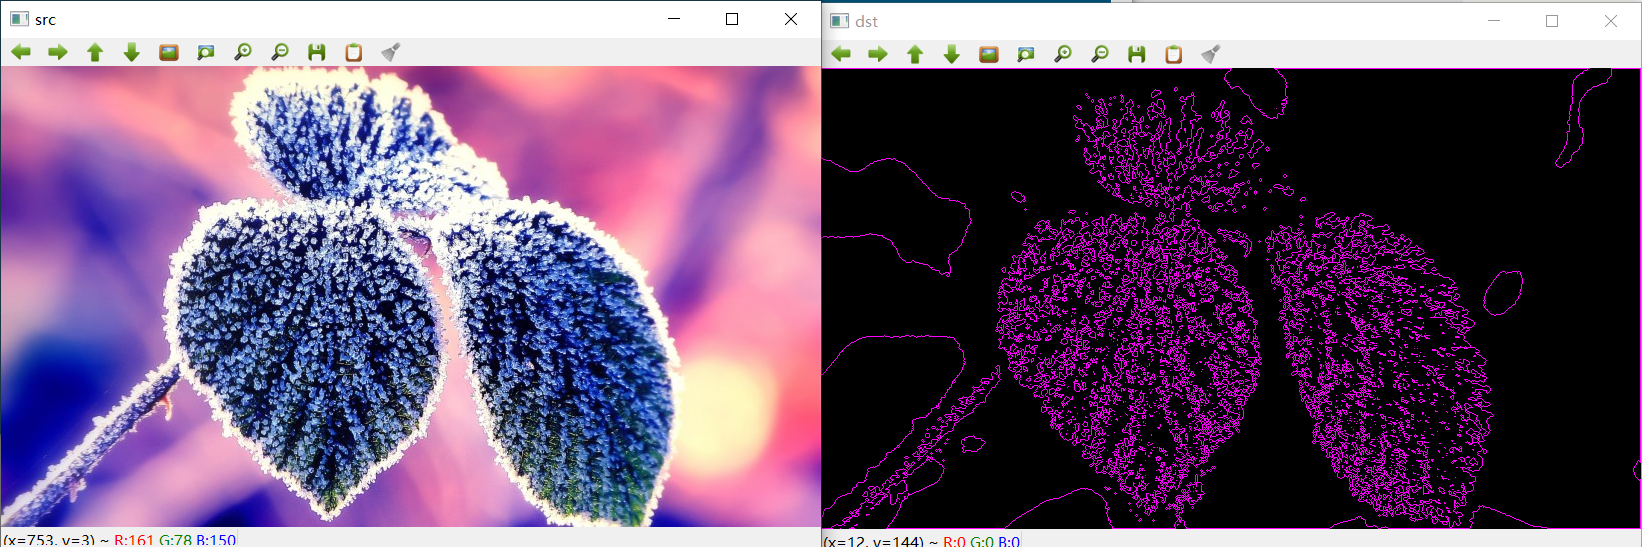Click the 'R:161' value in src status bar
The image size is (1642, 547).
[x=134, y=540]
